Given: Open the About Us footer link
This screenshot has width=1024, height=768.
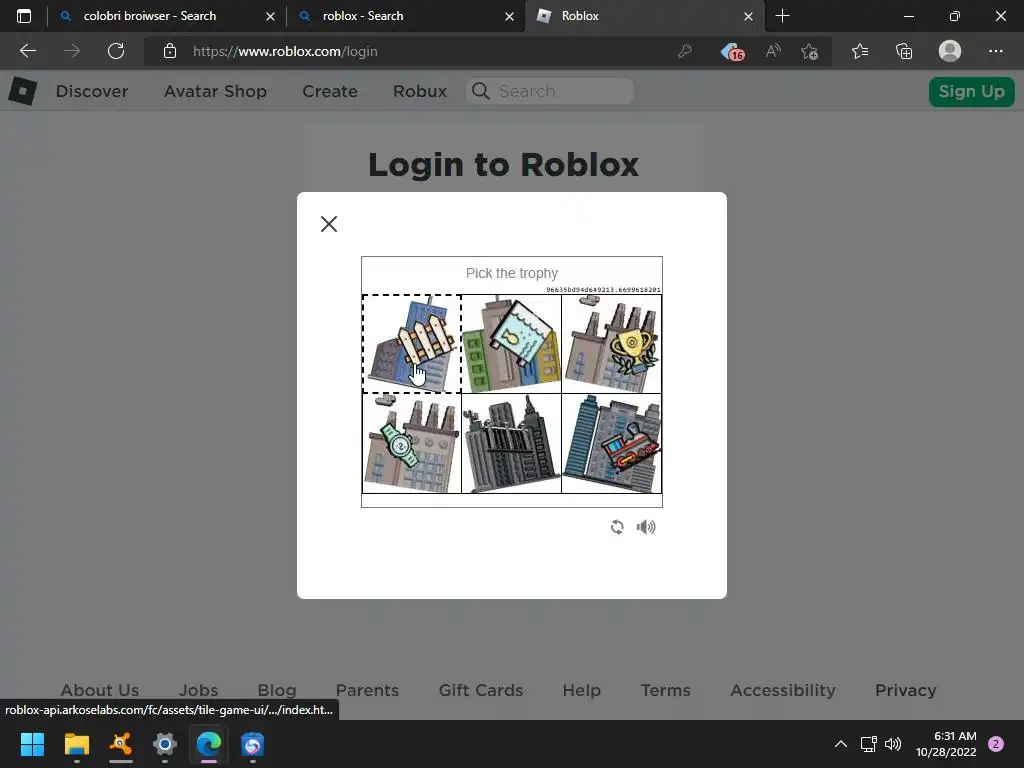Looking at the screenshot, I should pos(99,690).
